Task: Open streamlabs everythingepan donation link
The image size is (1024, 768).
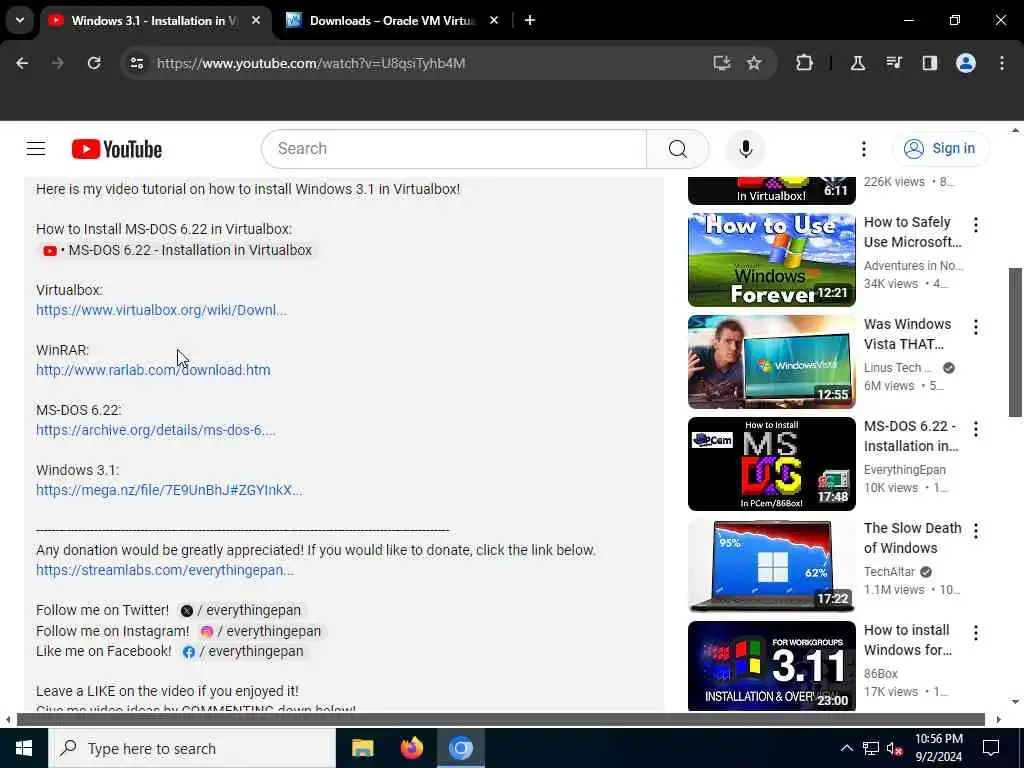Action: 165,570
